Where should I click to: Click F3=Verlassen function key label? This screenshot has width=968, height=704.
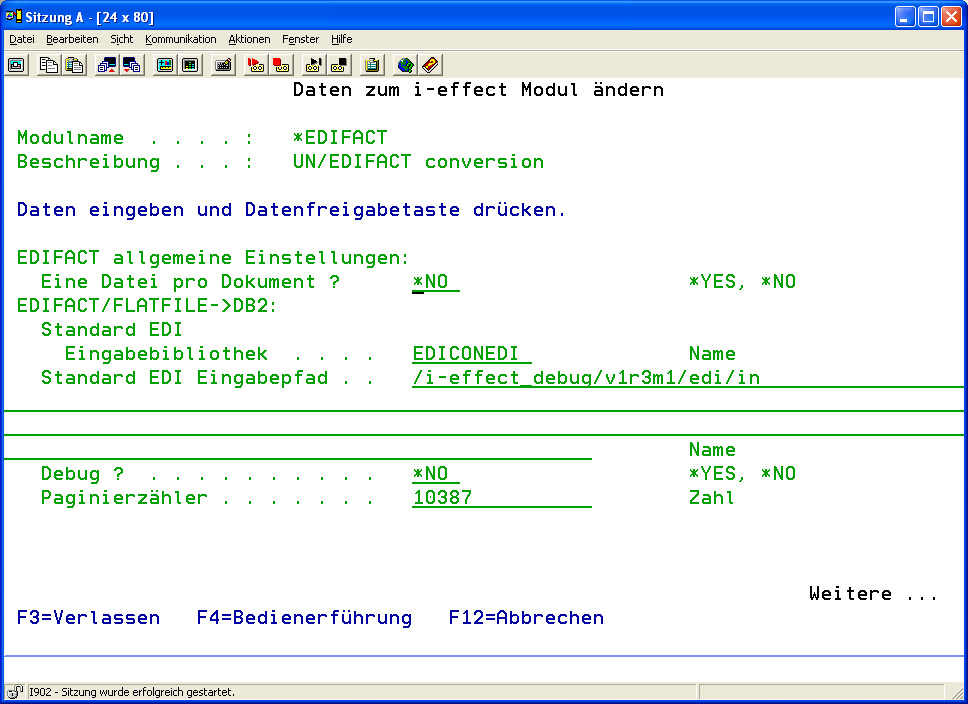coord(88,618)
